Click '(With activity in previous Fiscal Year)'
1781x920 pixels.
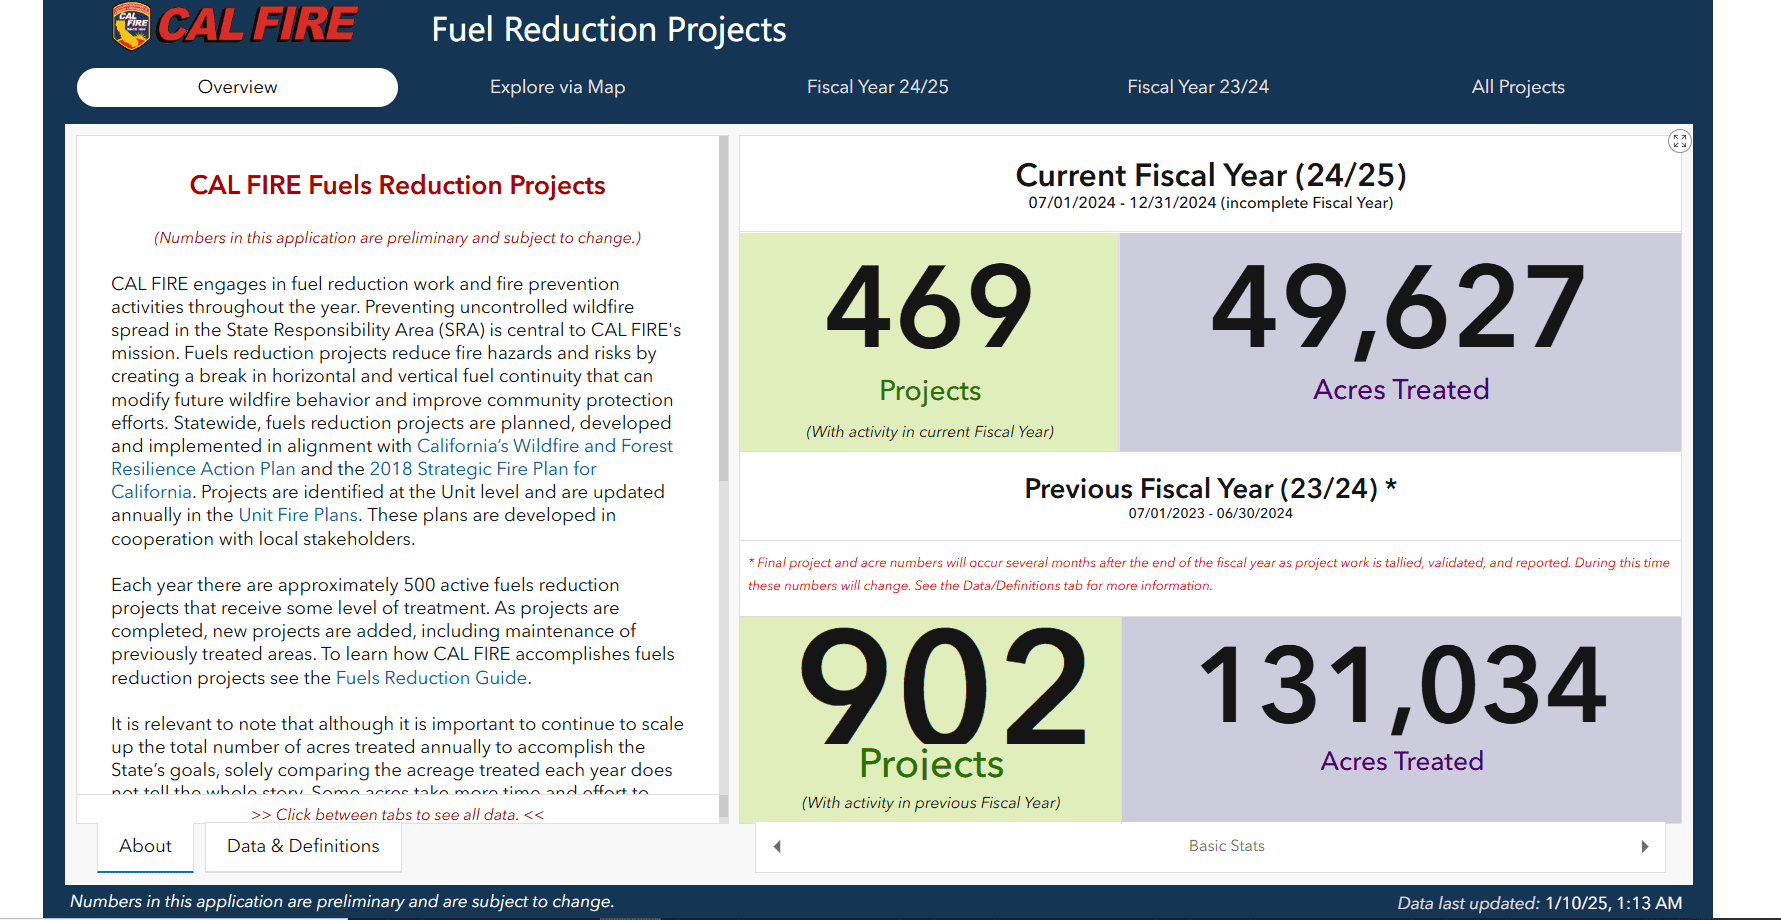[931, 803]
